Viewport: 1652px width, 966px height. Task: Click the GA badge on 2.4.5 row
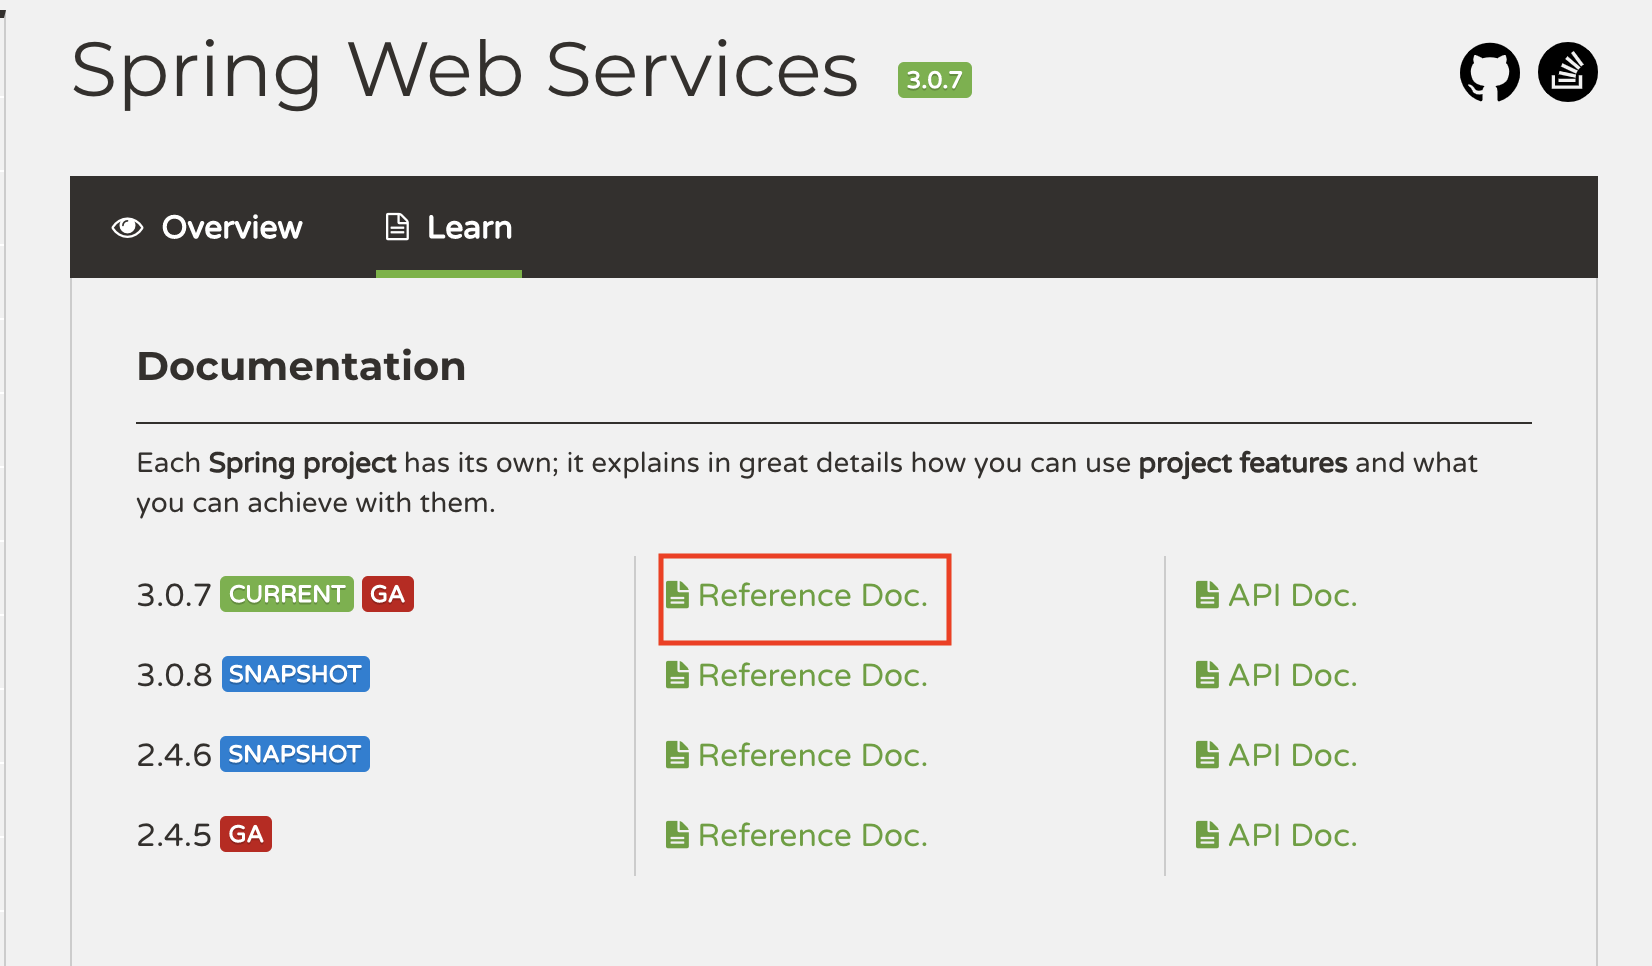(x=246, y=834)
